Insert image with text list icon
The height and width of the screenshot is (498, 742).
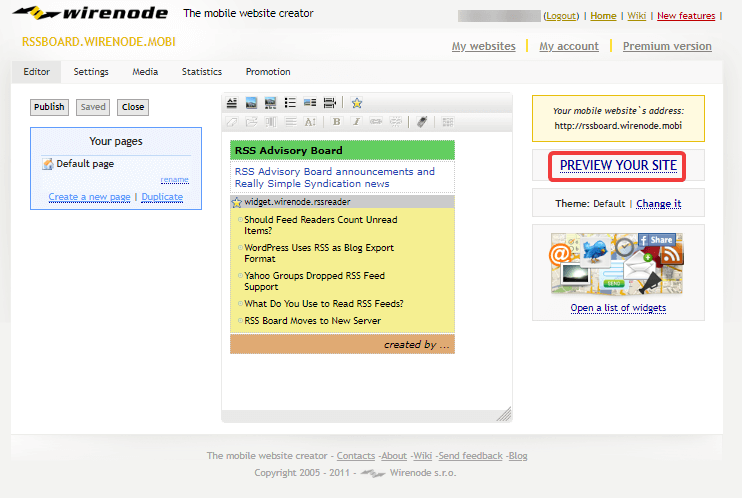coord(310,103)
